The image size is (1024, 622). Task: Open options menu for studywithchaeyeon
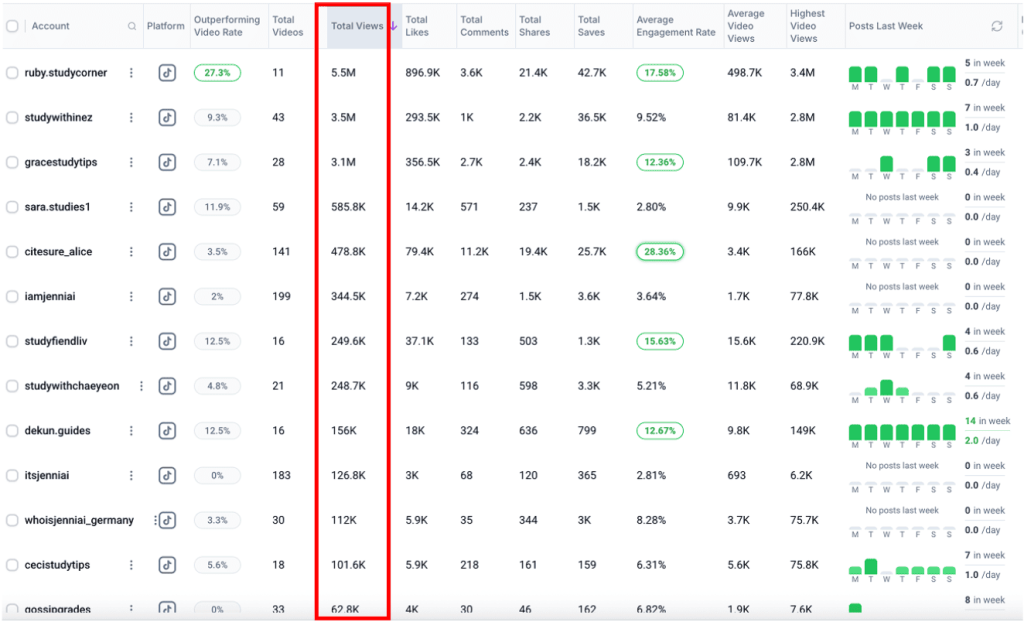[142, 386]
